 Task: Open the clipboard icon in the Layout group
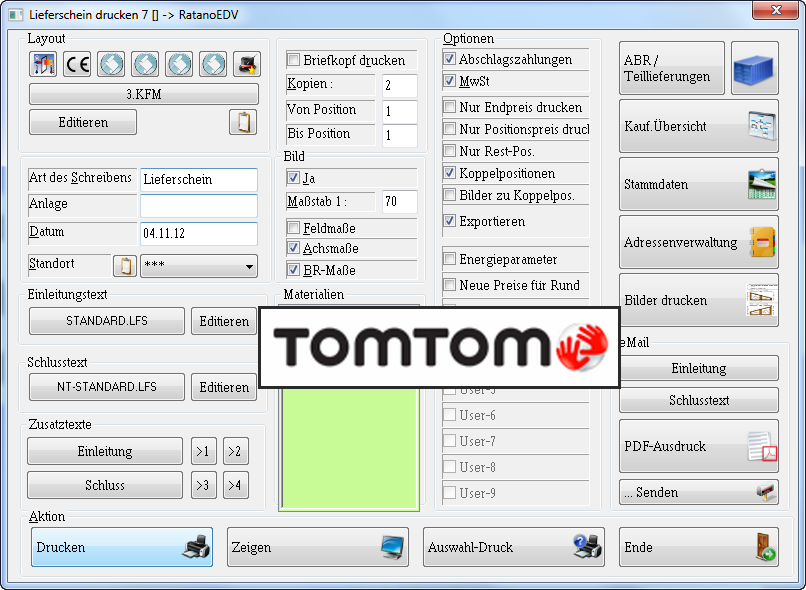[243, 122]
